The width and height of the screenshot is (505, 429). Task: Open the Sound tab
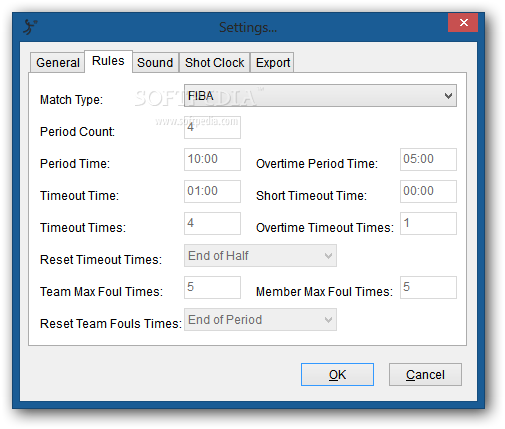pos(155,63)
